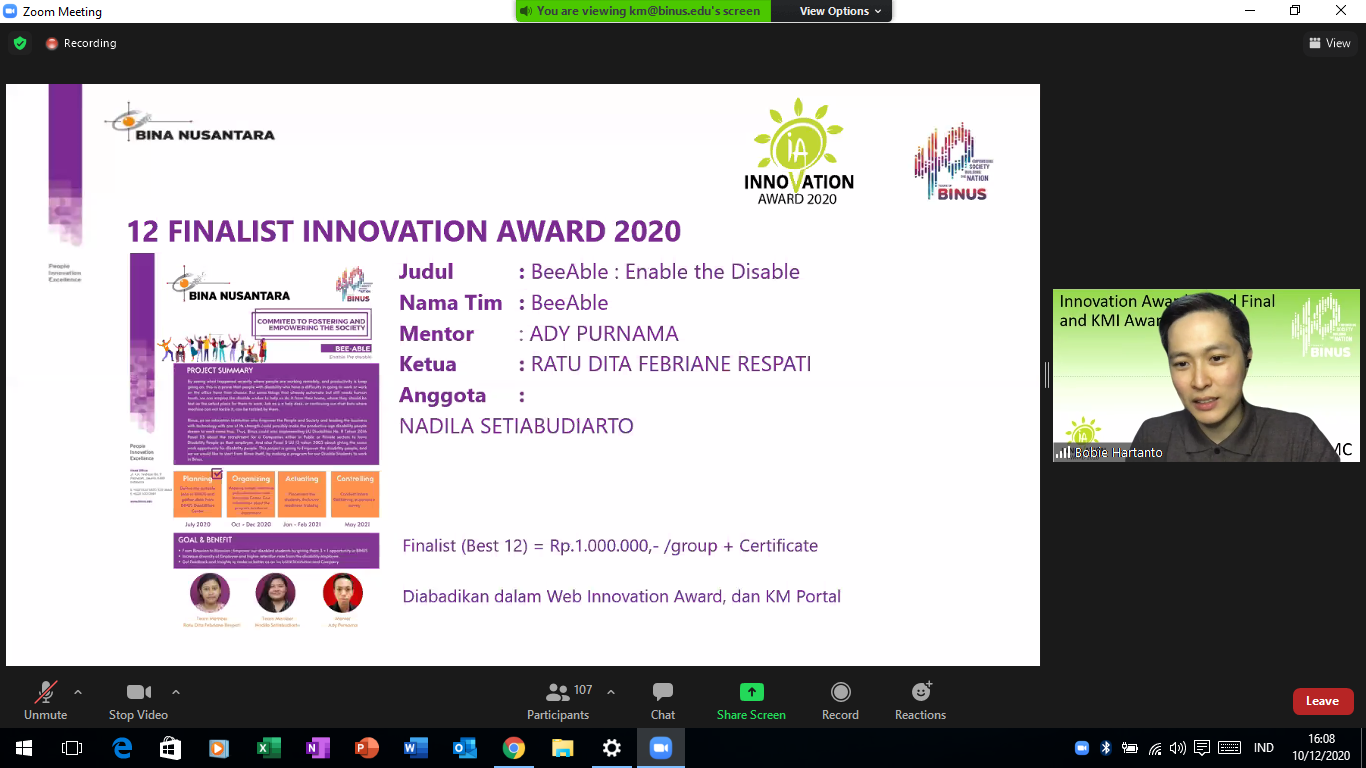
Task: Open the Reactions menu
Action: pos(920,700)
